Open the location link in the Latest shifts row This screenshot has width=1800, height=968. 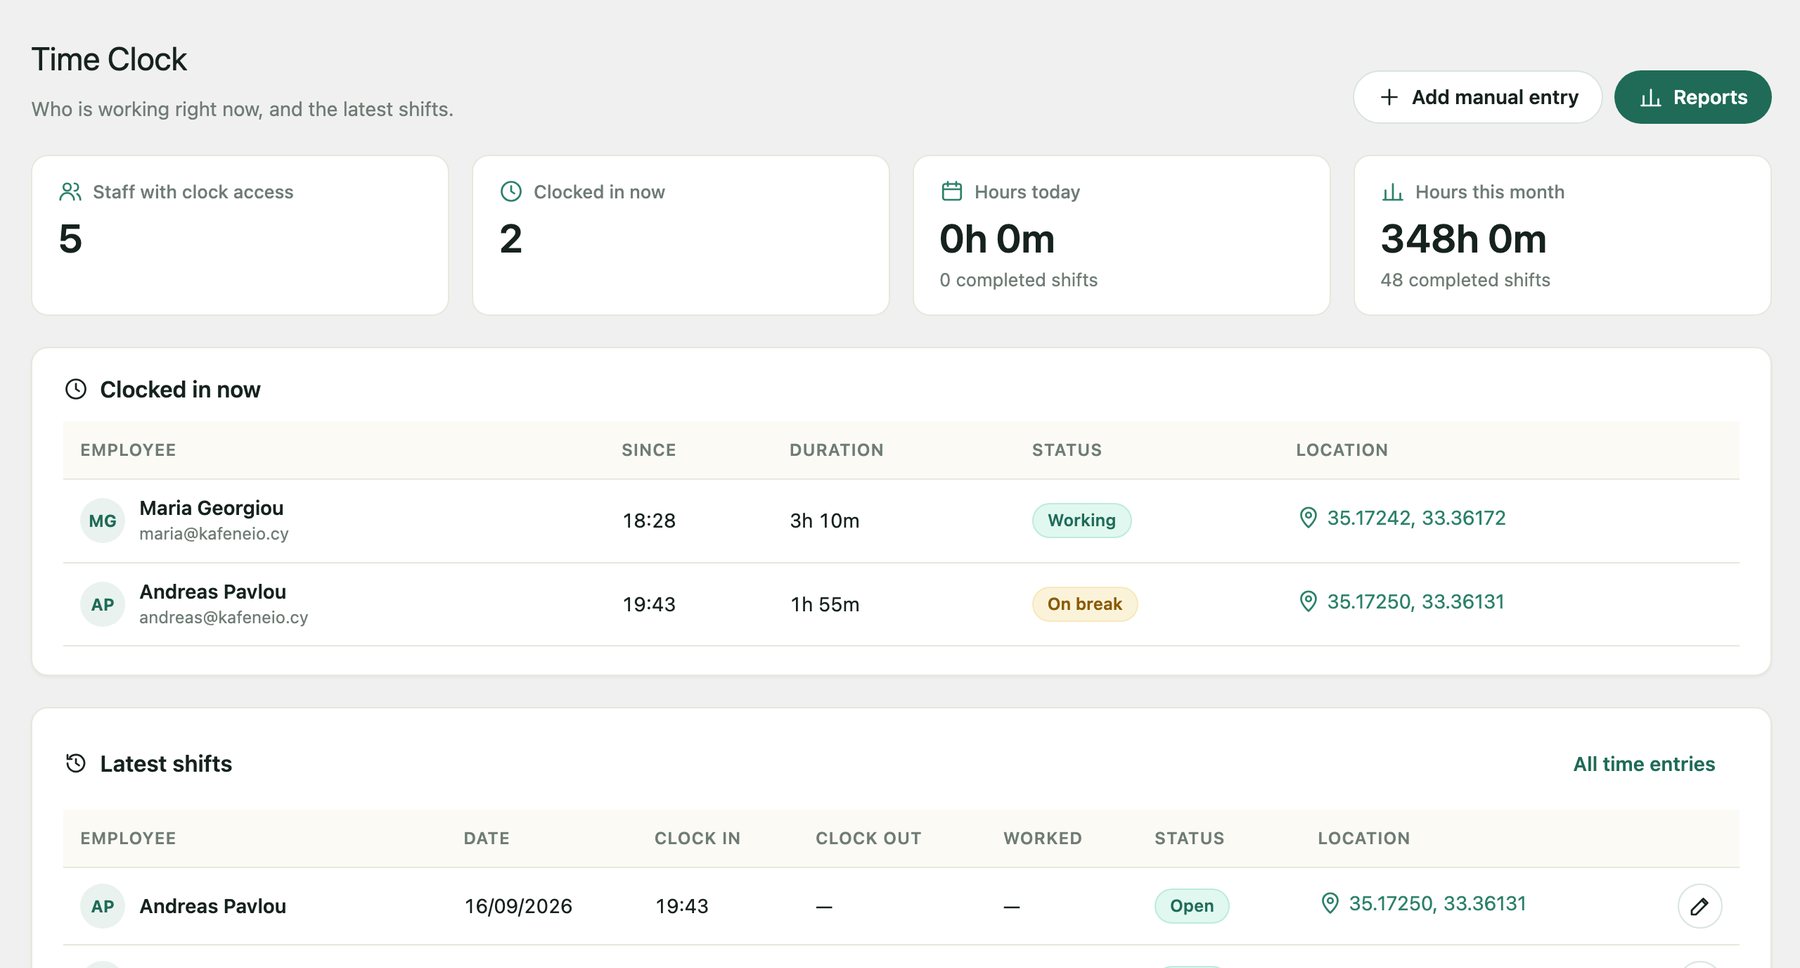tap(1437, 904)
